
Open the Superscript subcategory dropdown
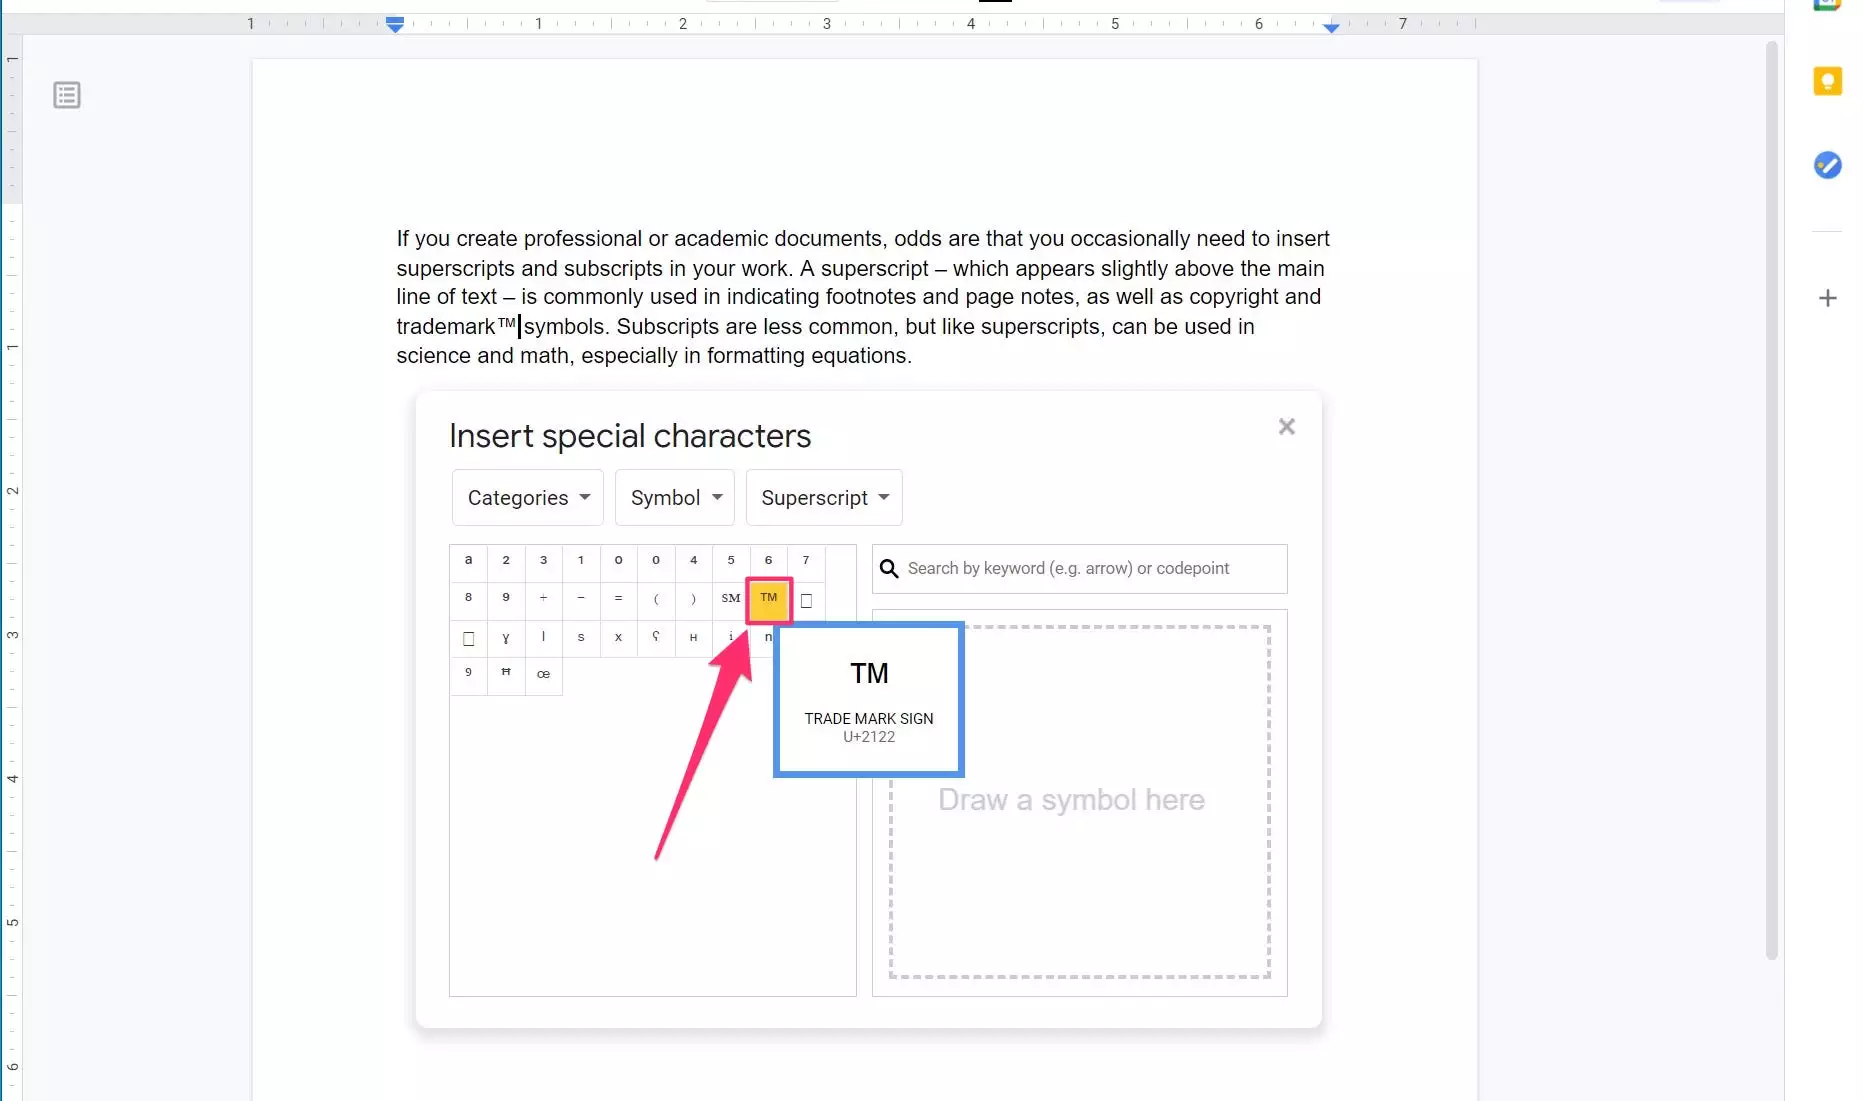824,498
